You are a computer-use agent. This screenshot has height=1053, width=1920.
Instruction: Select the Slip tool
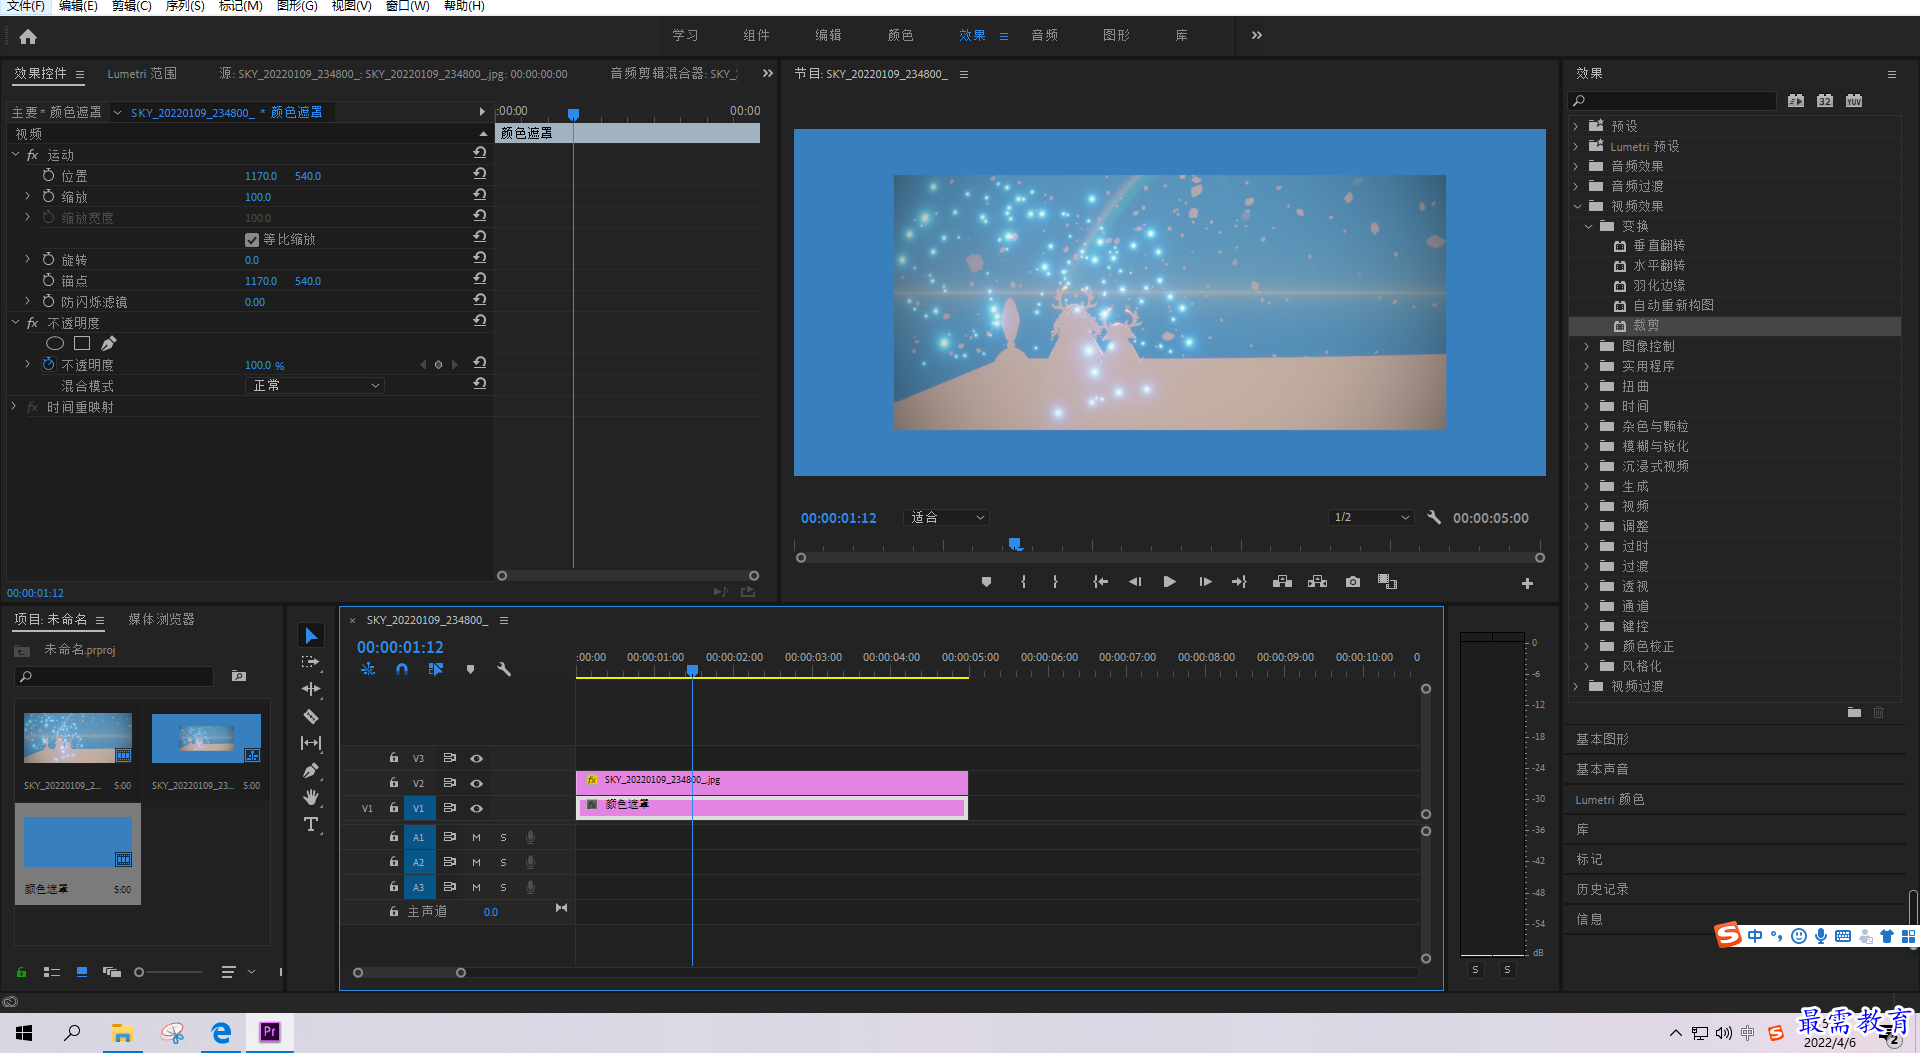point(311,743)
